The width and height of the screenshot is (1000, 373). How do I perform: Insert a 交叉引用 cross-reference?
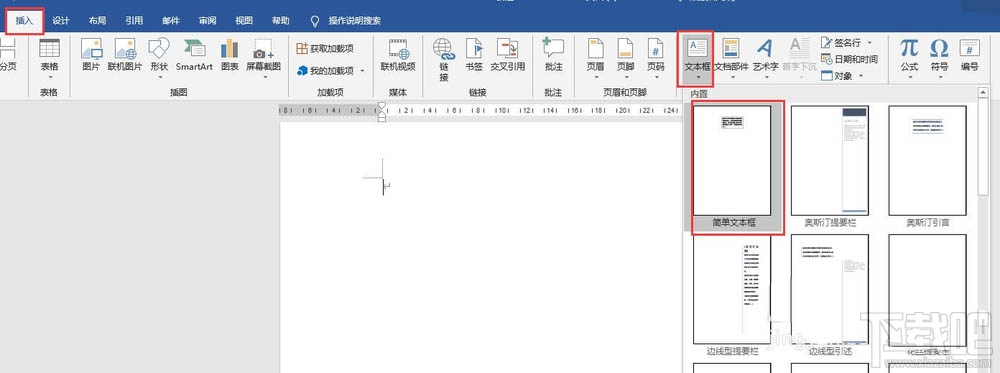(x=508, y=55)
